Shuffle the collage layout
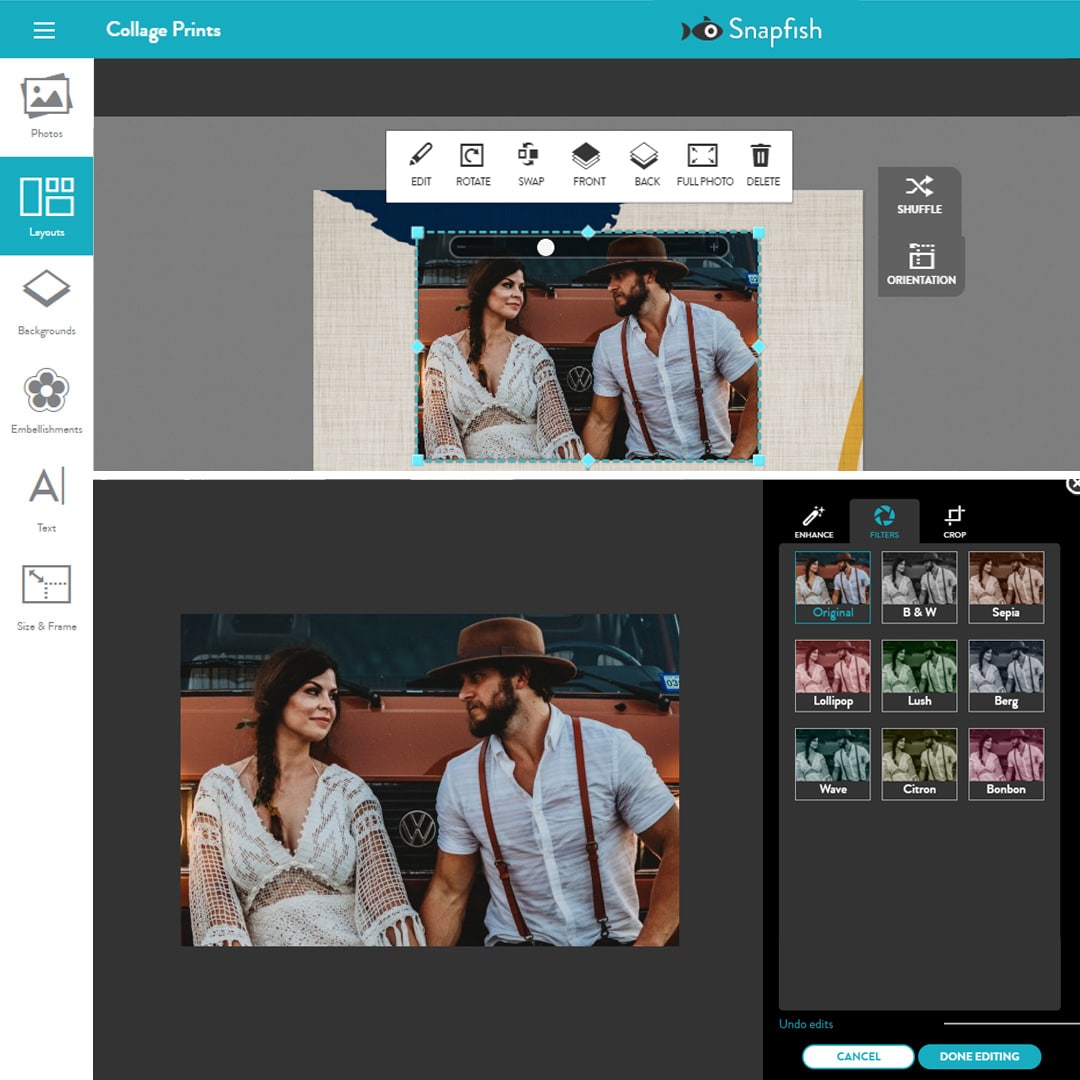1080x1080 pixels. click(x=919, y=194)
